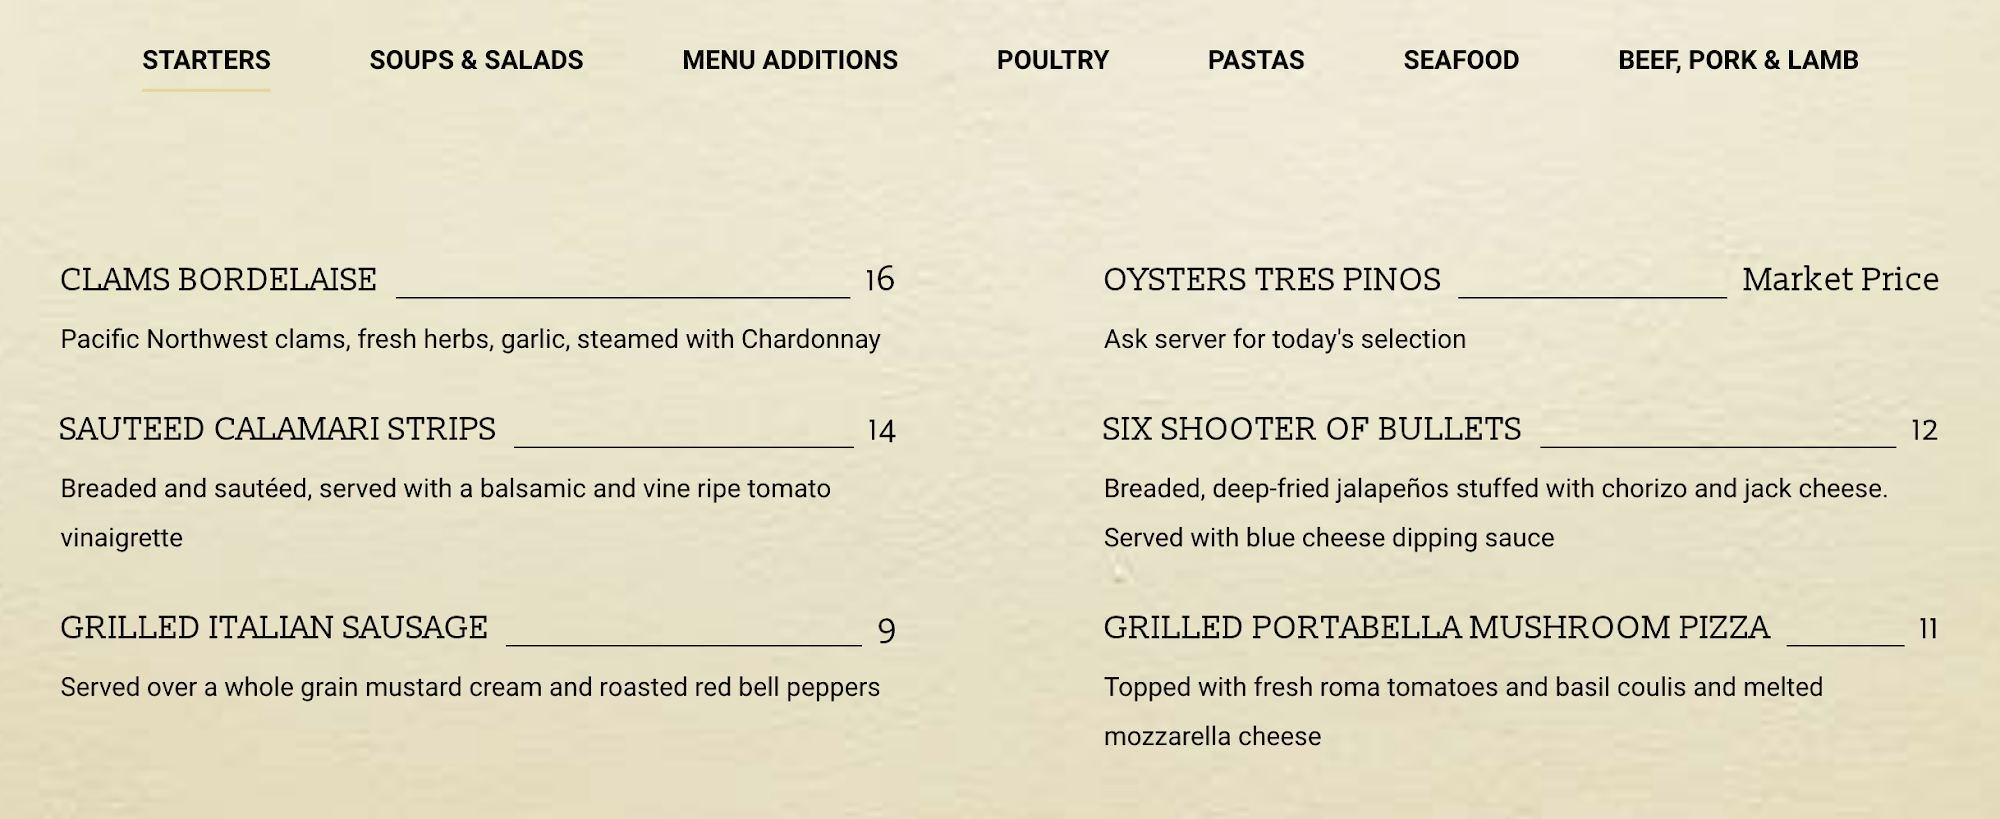Click the Pacific Northwest clams description
Image resolution: width=2000 pixels, height=819 pixels.
pyautogui.click(x=470, y=339)
